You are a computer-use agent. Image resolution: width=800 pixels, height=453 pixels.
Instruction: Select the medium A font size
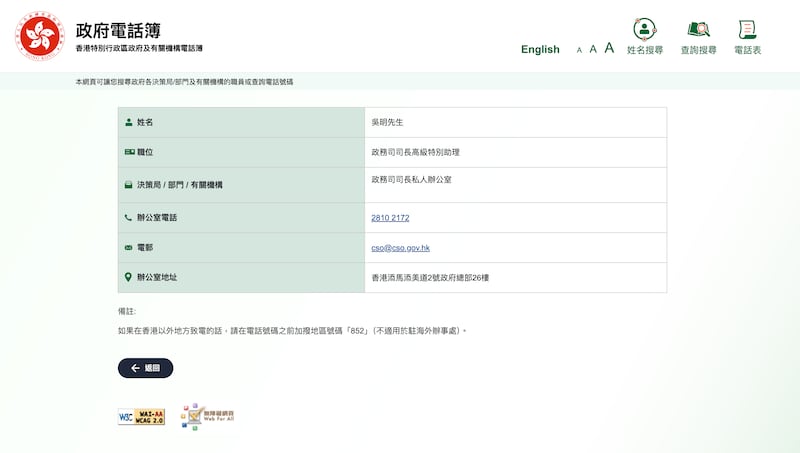click(x=593, y=49)
